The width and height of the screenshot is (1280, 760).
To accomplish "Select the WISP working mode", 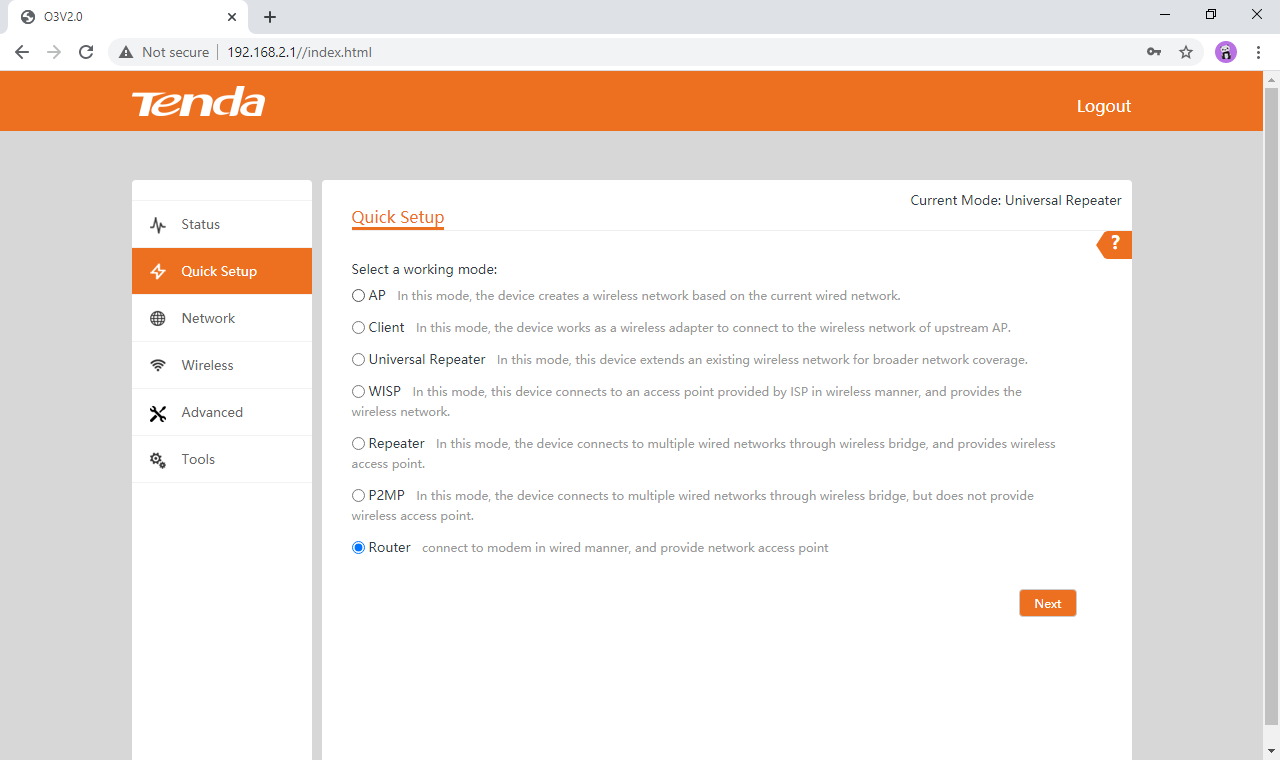I will (x=358, y=392).
